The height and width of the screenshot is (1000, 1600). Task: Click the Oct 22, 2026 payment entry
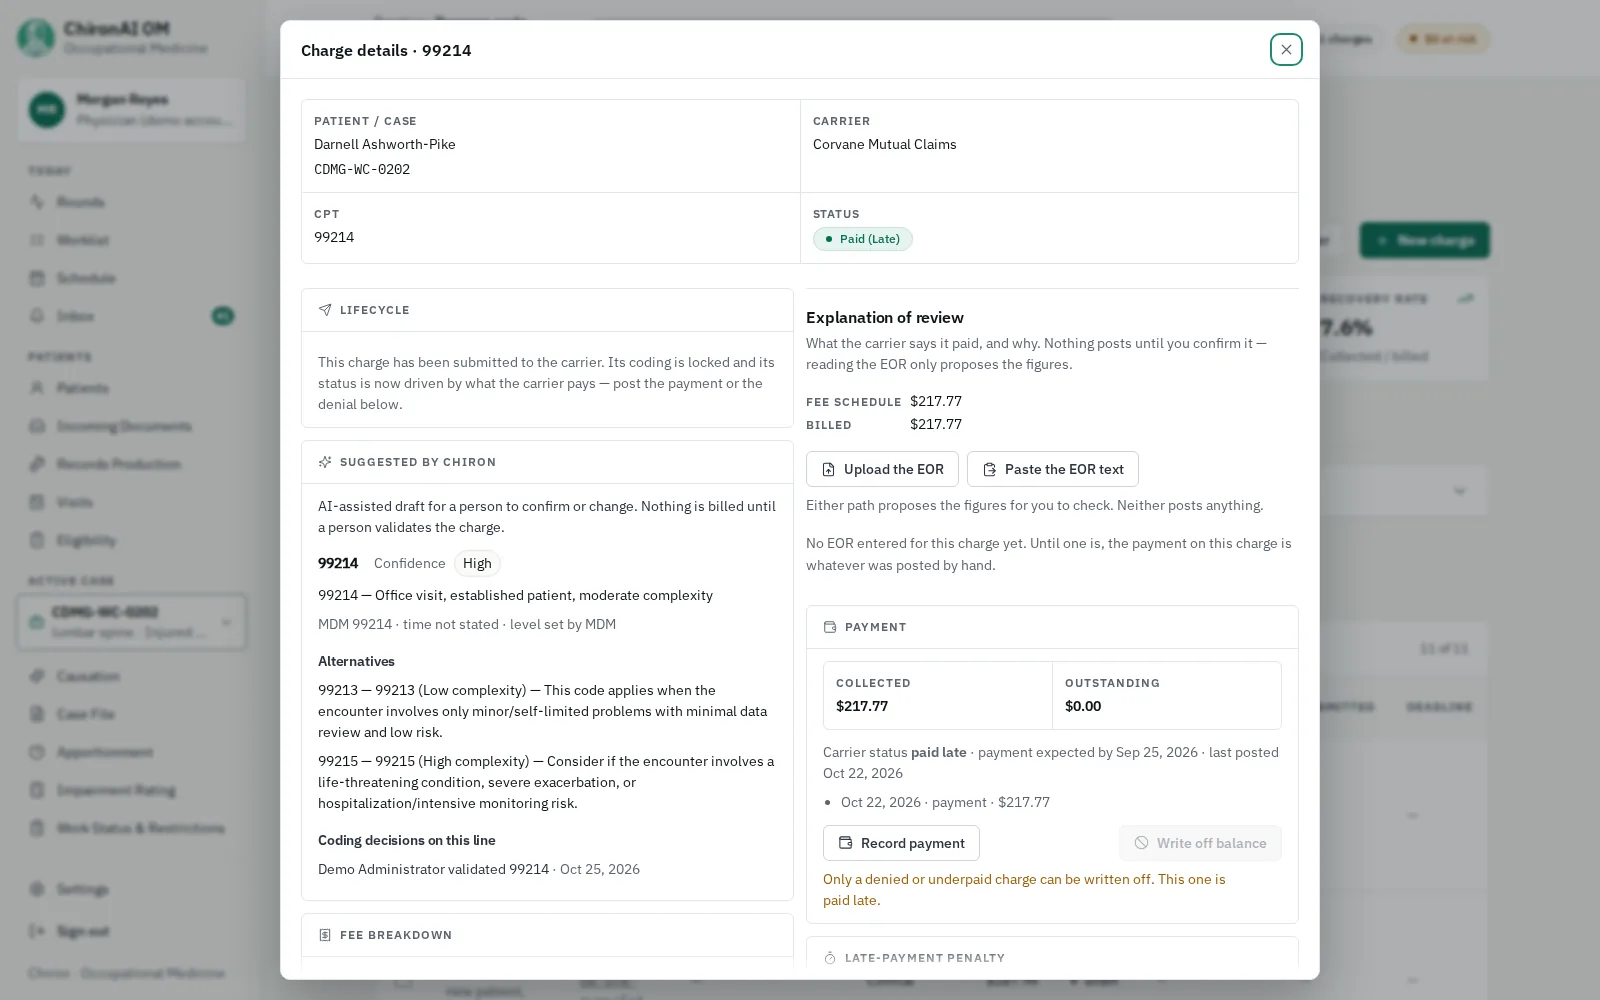tap(945, 802)
